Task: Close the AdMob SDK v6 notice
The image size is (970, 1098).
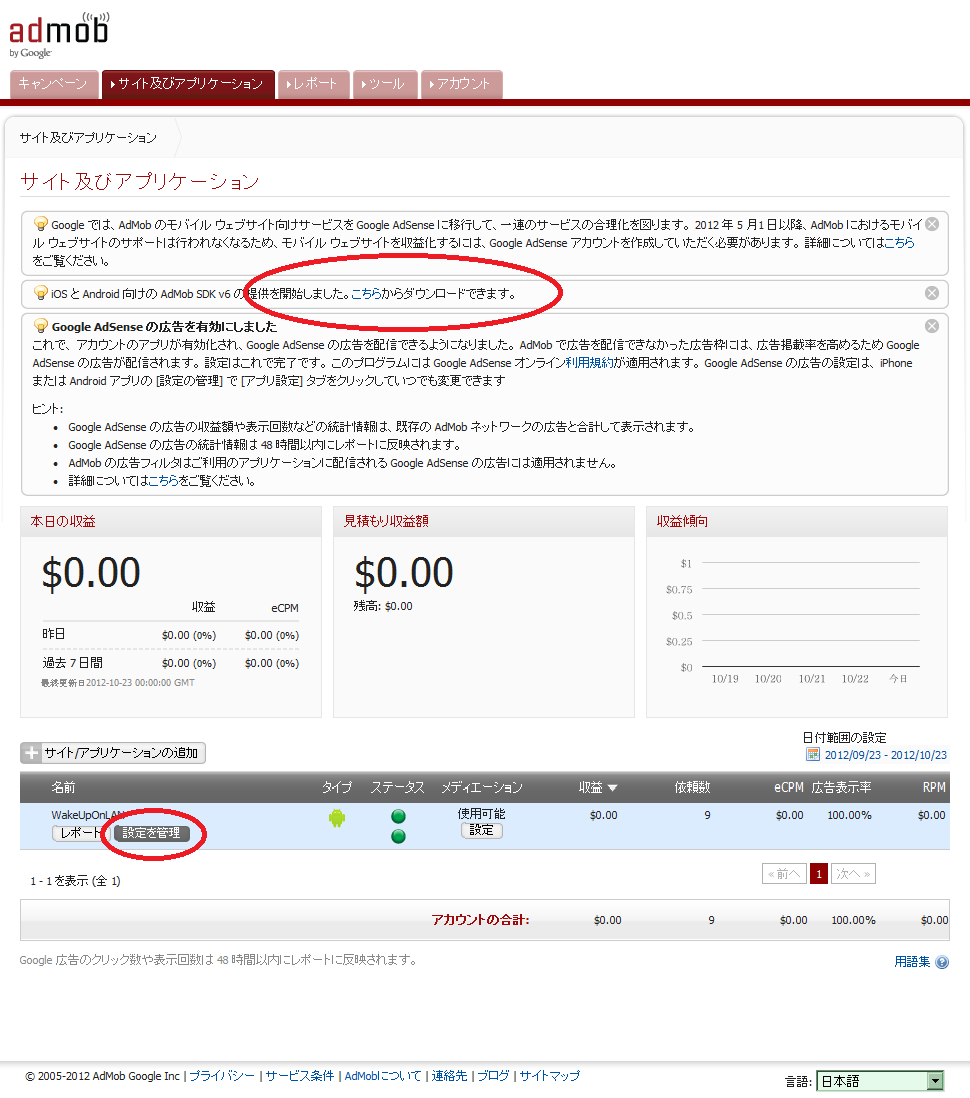Action: pos(932,293)
